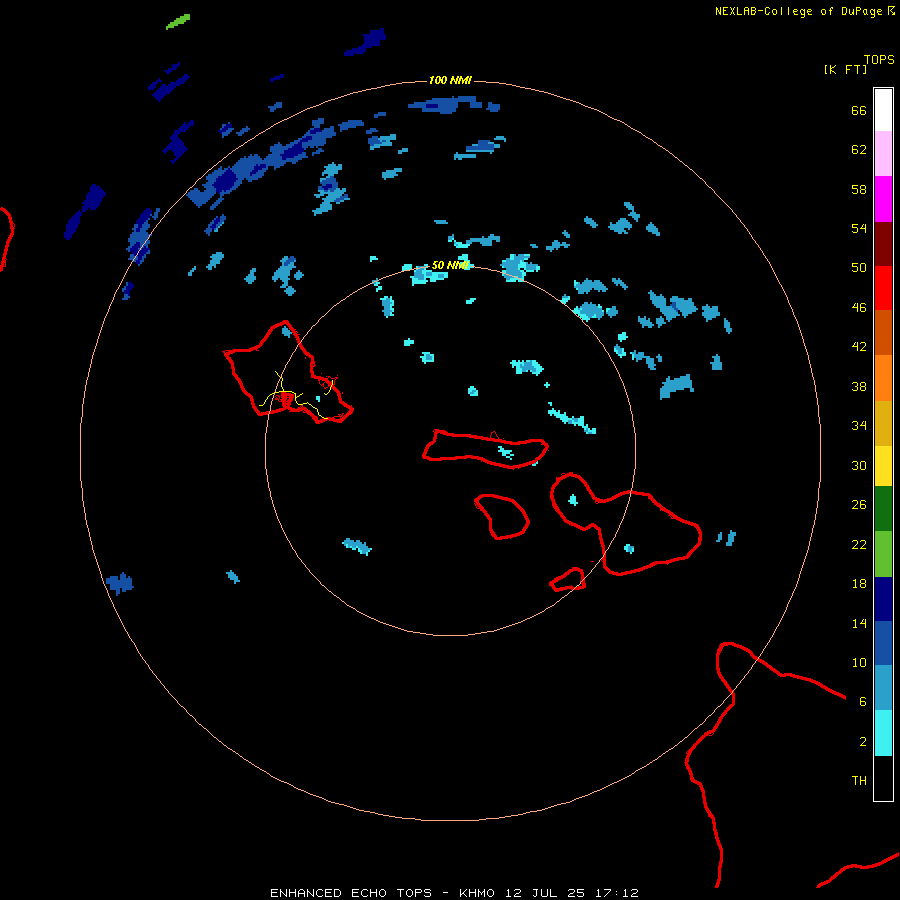Pick the magenta swatch in the legend
This screenshot has height=900, width=900.
click(x=883, y=199)
